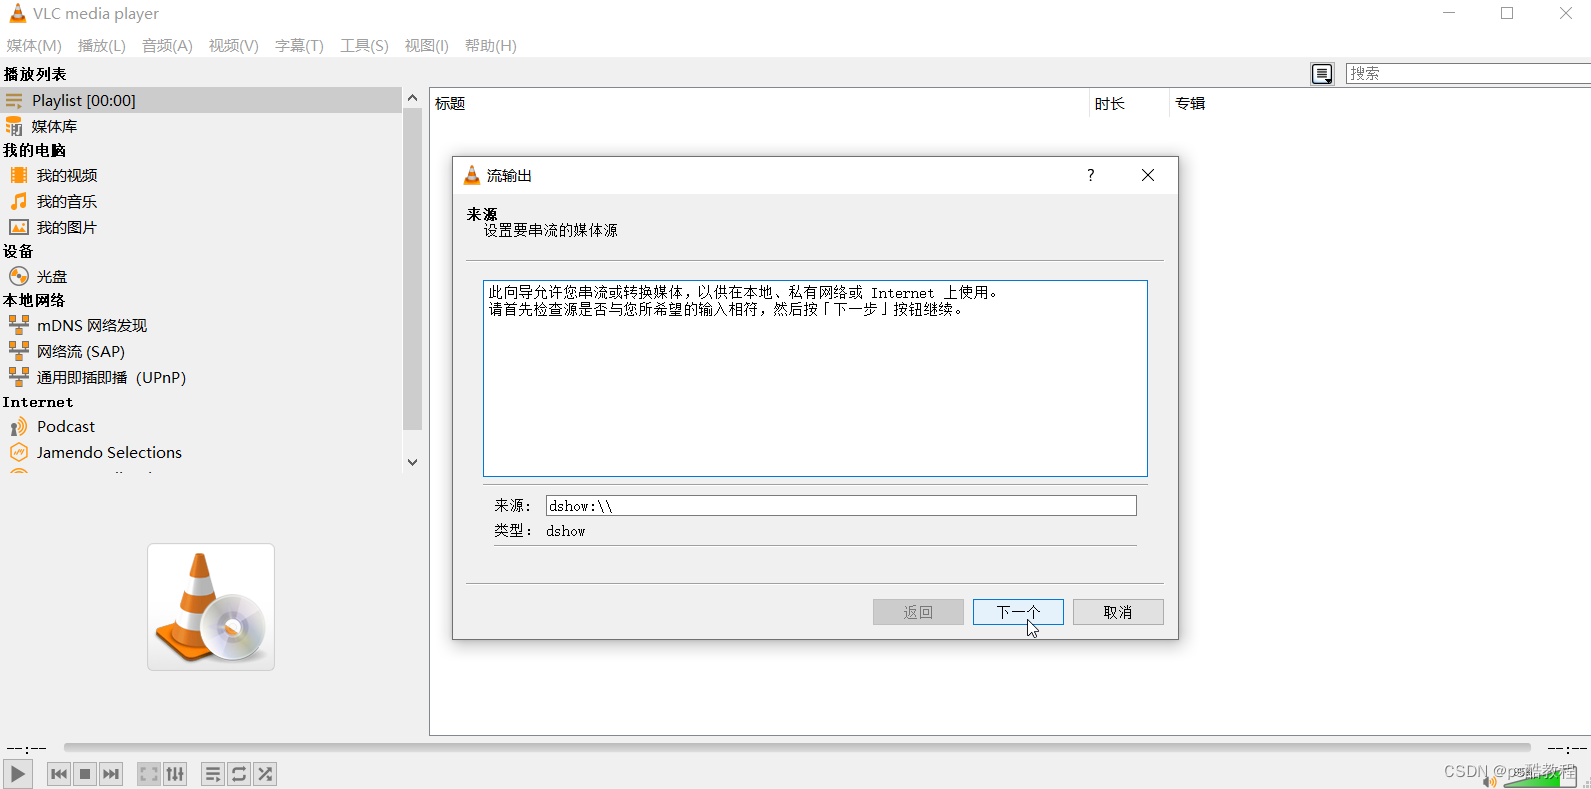
Task: Toggle loop mode icon
Action: 239,774
